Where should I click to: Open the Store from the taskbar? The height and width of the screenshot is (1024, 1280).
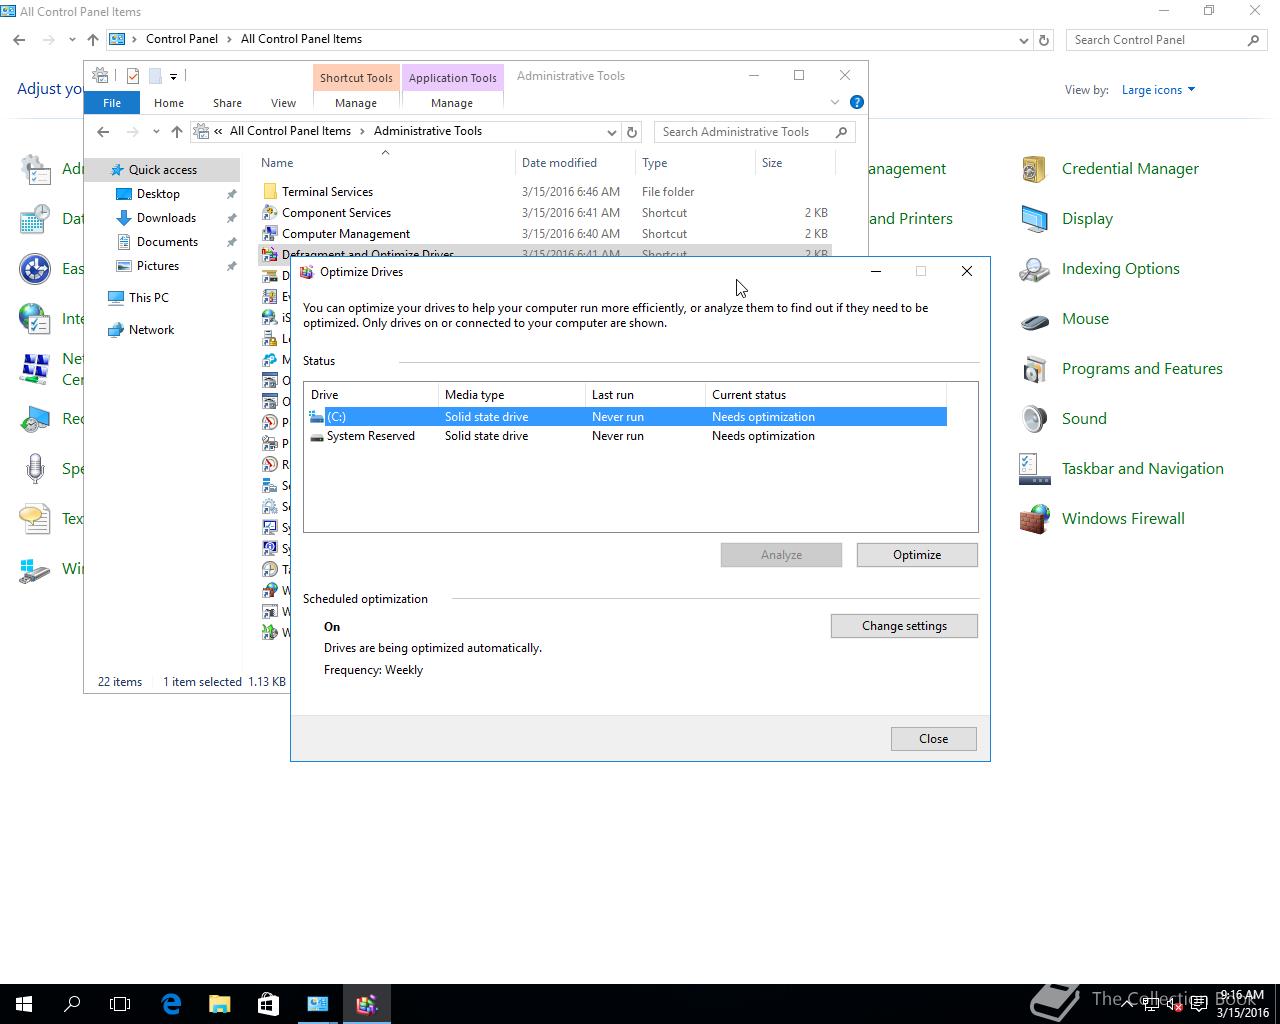coord(268,1004)
